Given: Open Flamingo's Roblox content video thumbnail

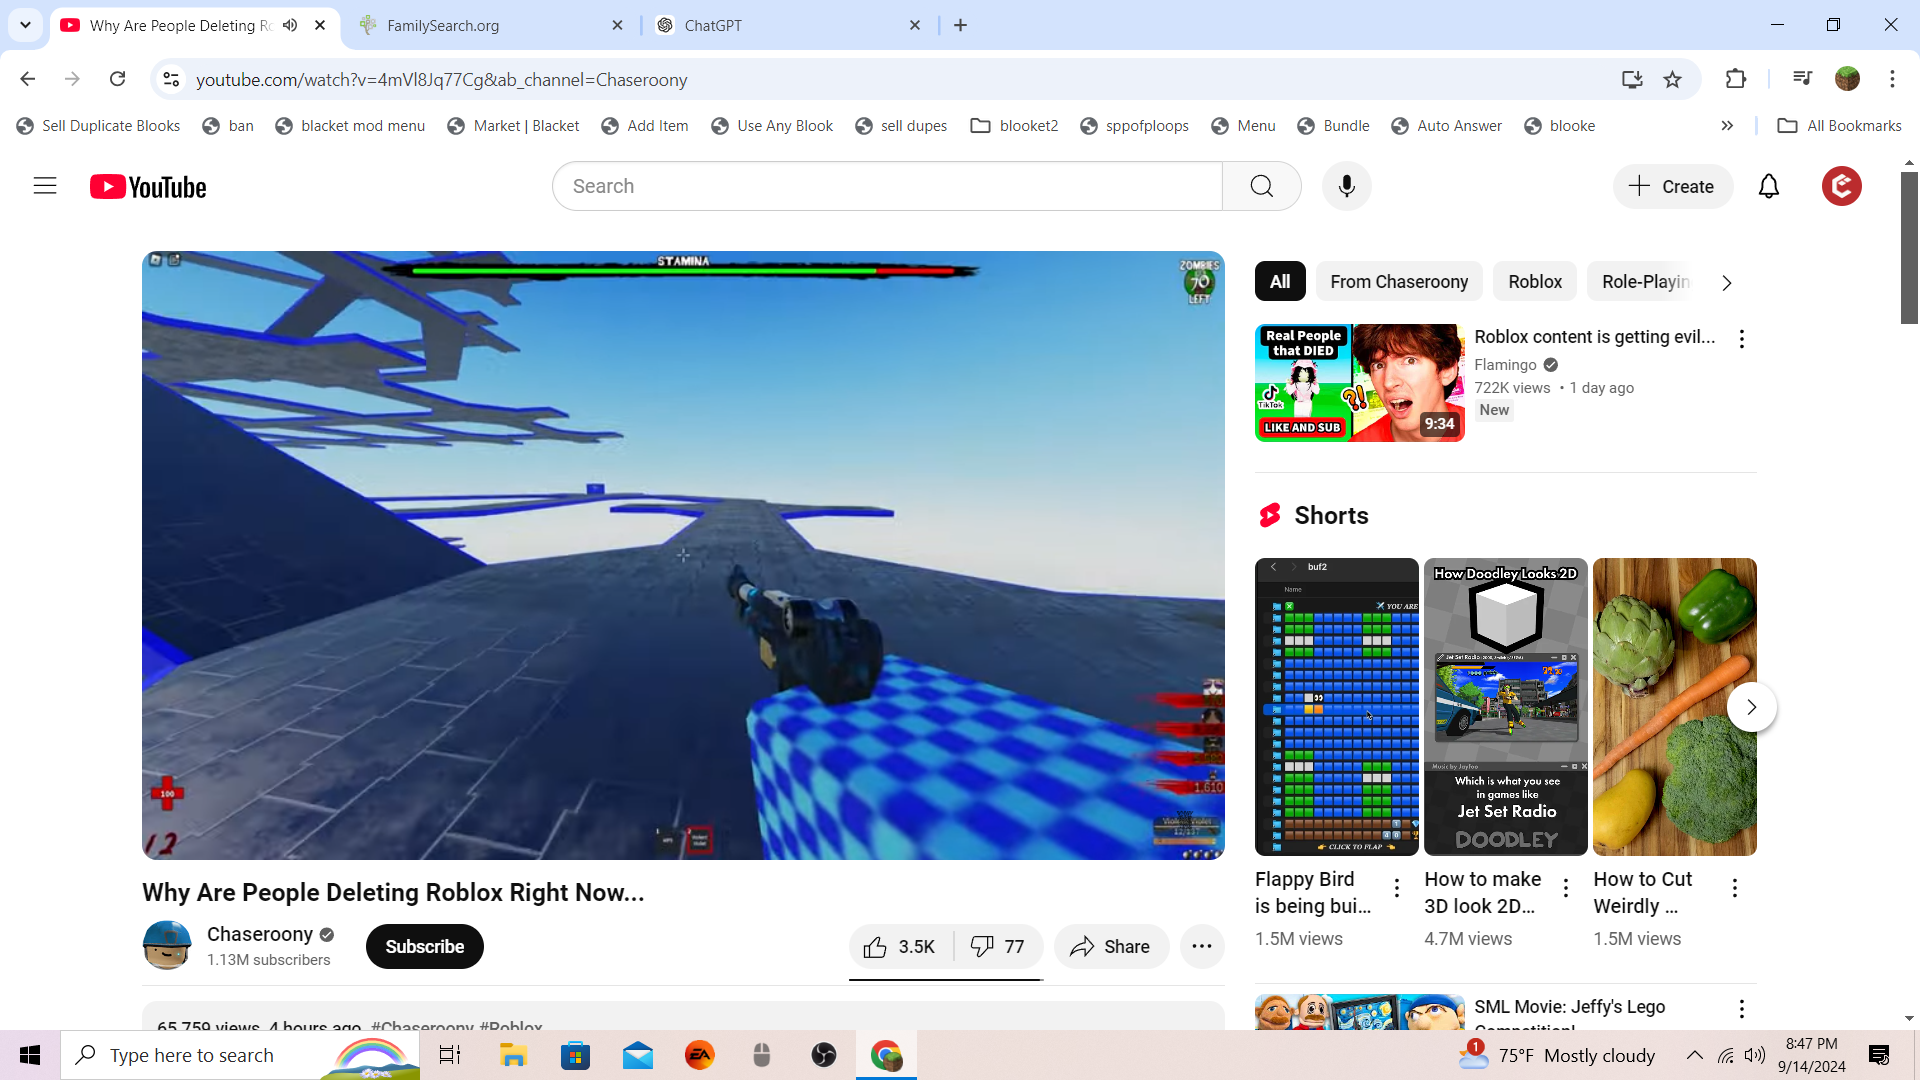Looking at the screenshot, I should 1359,382.
